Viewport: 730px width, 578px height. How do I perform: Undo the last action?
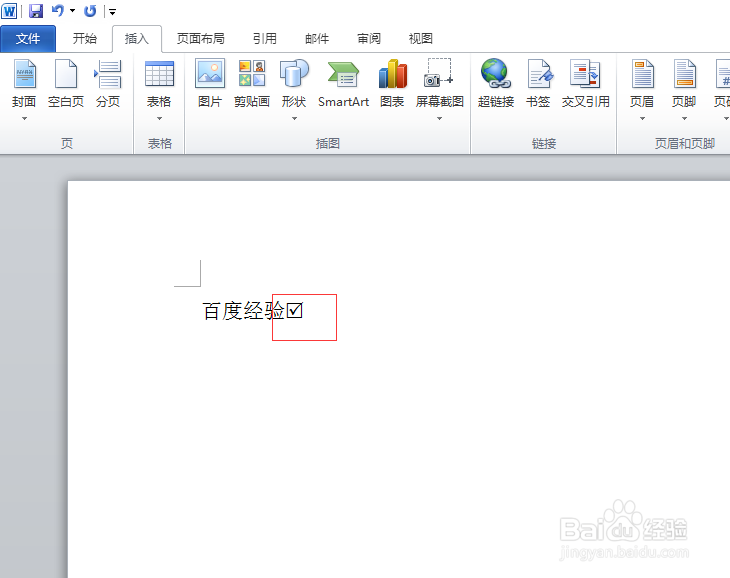click(x=57, y=10)
